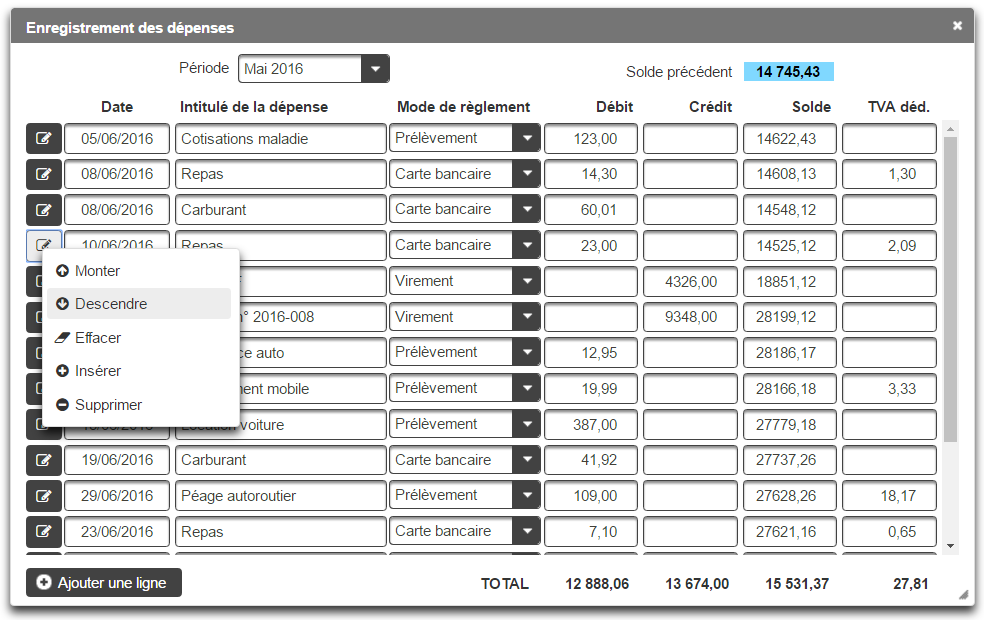Open Carte bancaire dropdown for Repas 7,10
The image size is (984, 620).
527,531
